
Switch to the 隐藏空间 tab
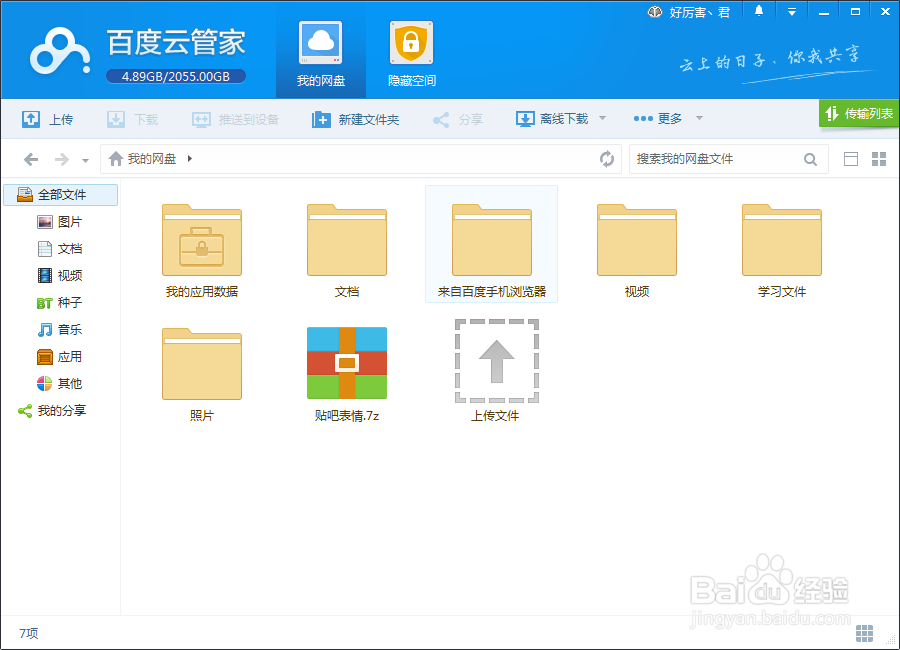pyautogui.click(x=412, y=54)
